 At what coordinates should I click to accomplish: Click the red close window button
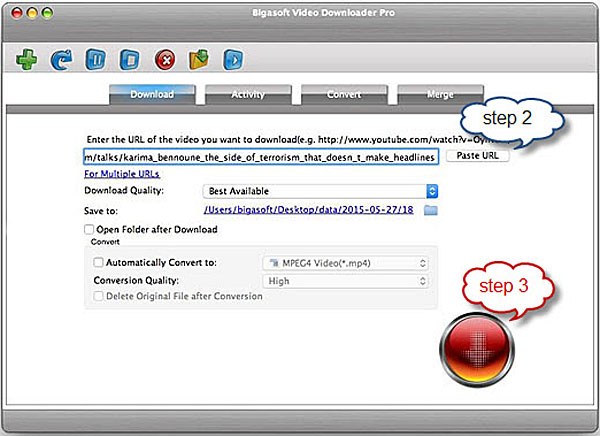16,13
